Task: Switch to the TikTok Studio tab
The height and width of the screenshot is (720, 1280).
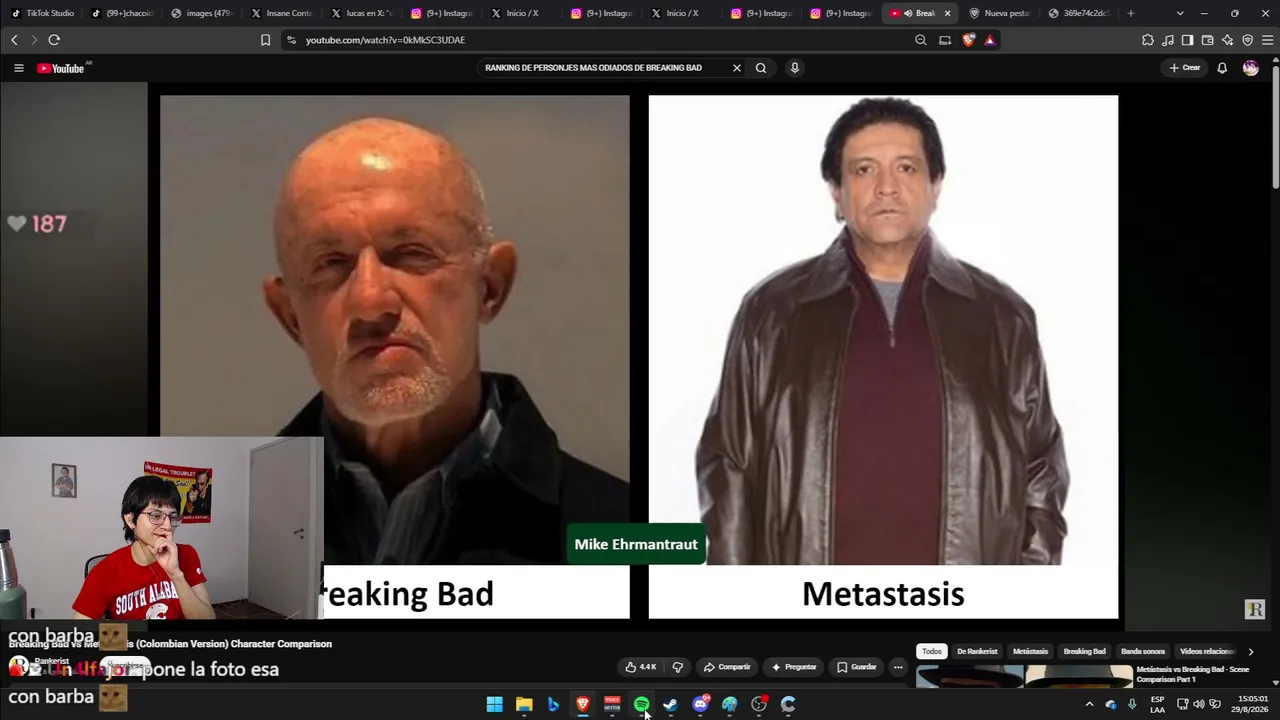Action: pyautogui.click(x=43, y=13)
